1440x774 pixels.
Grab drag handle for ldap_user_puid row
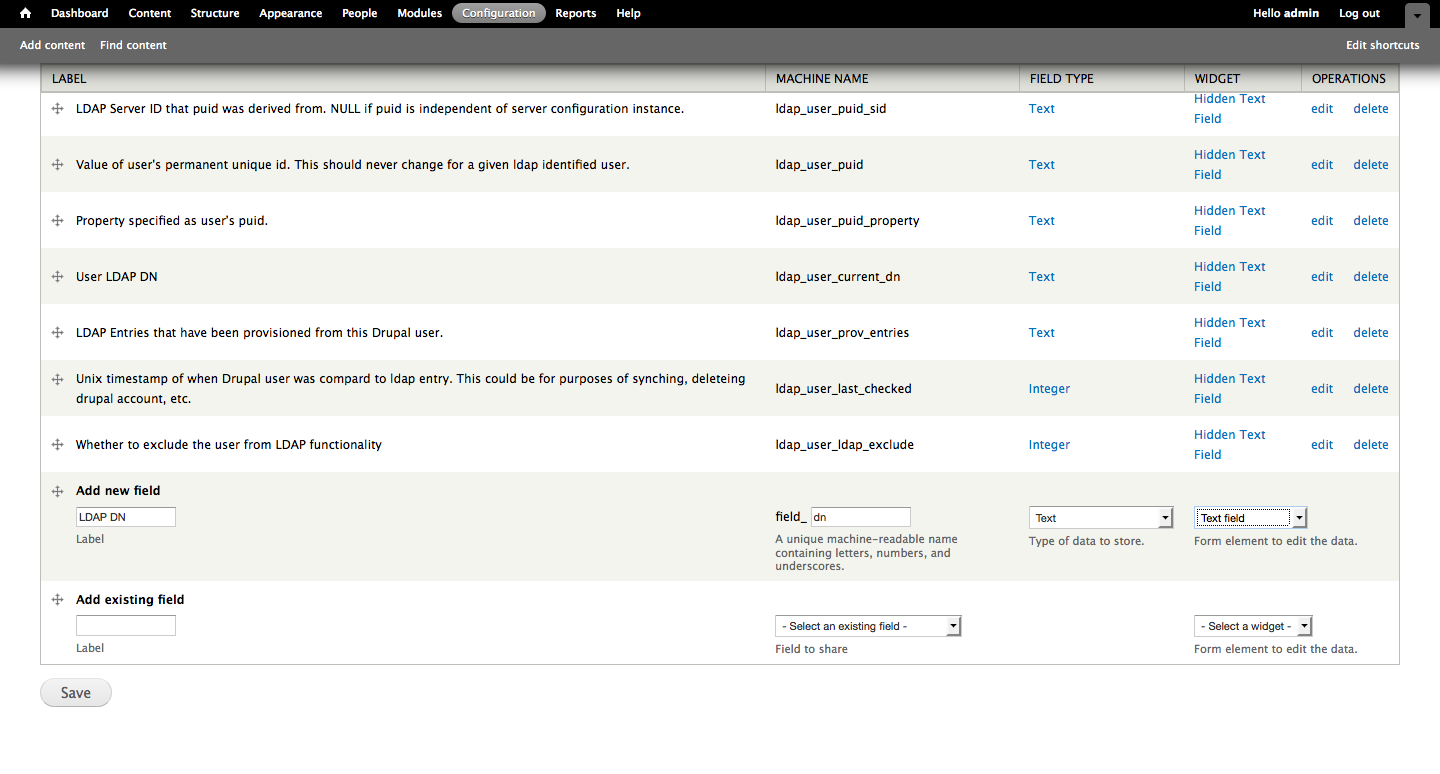58,164
